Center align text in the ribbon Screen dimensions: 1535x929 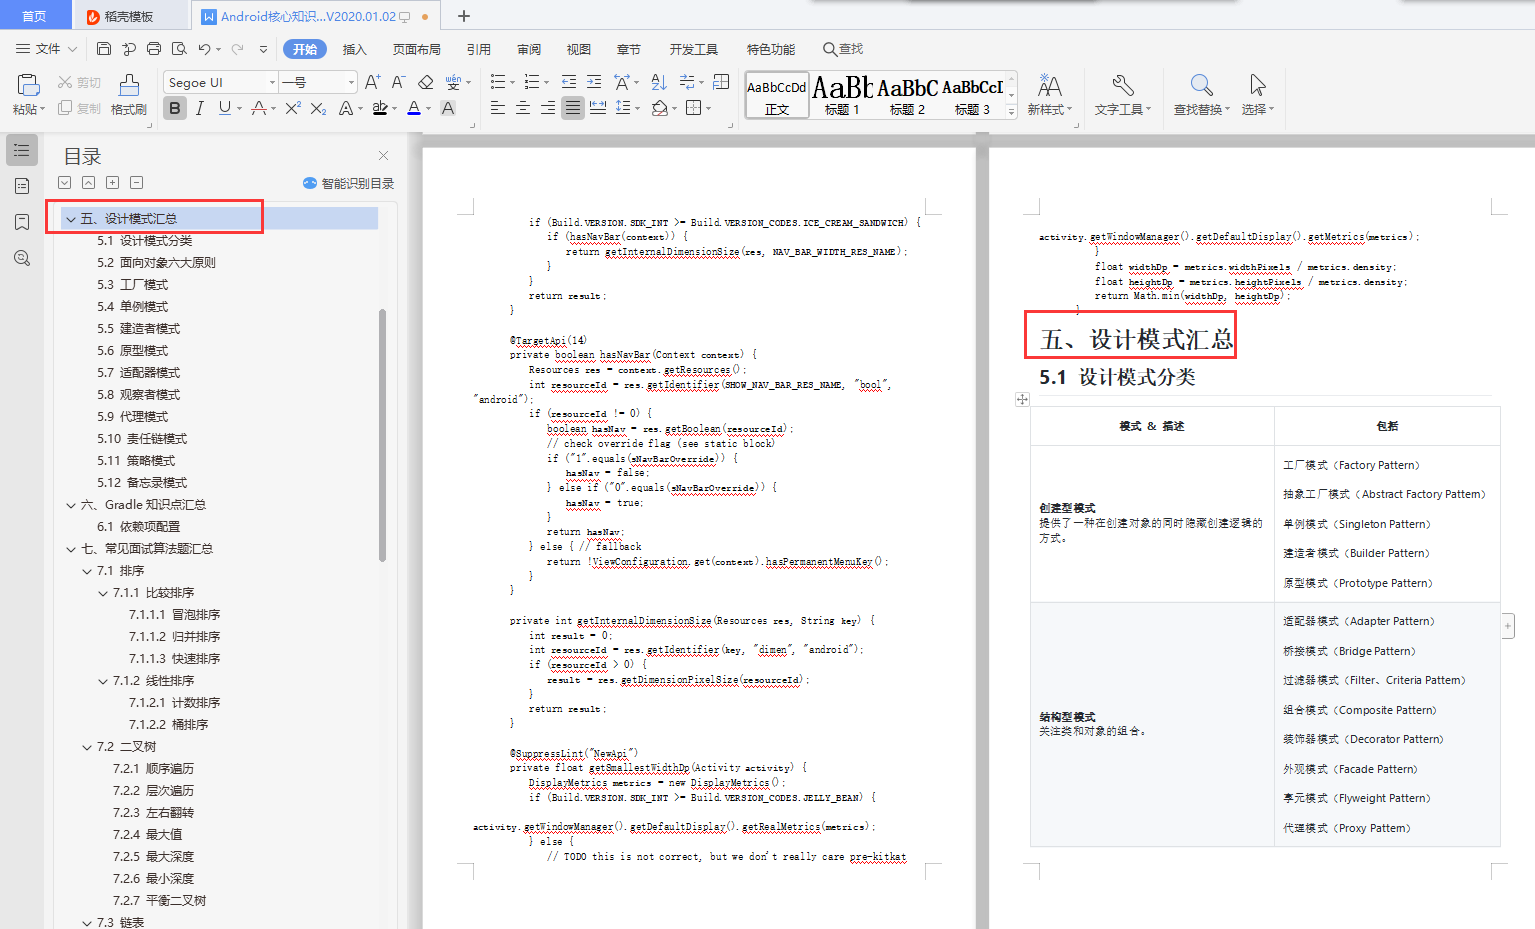523,108
